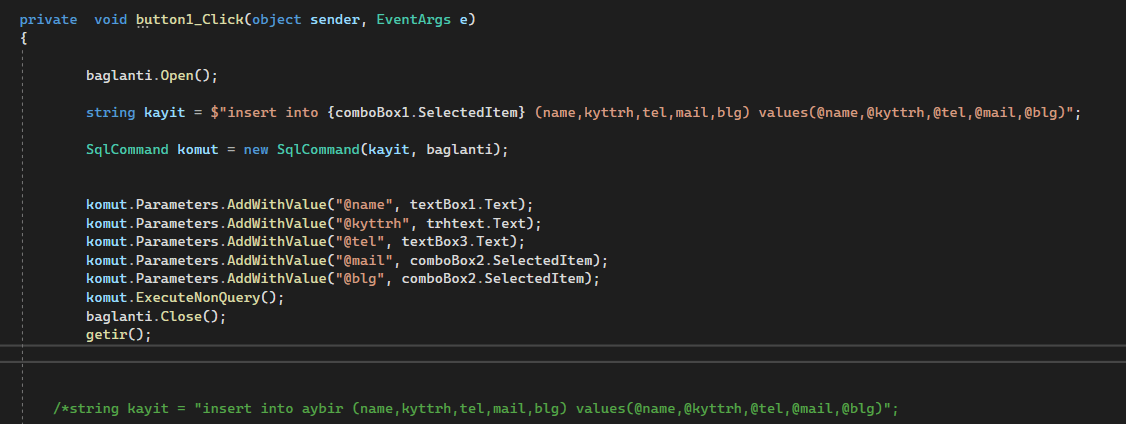
Task: Click the "kayit" argument inside SqlCommand constructor
Action: tap(388, 150)
